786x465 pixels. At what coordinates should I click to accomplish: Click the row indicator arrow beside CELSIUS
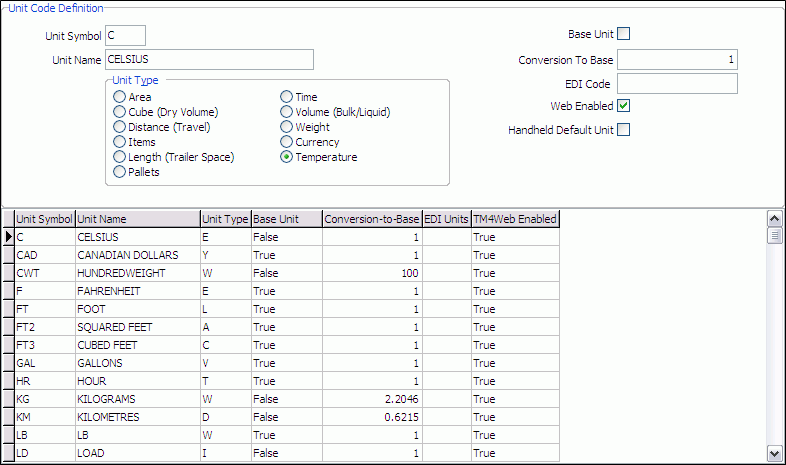click(x=8, y=237)
